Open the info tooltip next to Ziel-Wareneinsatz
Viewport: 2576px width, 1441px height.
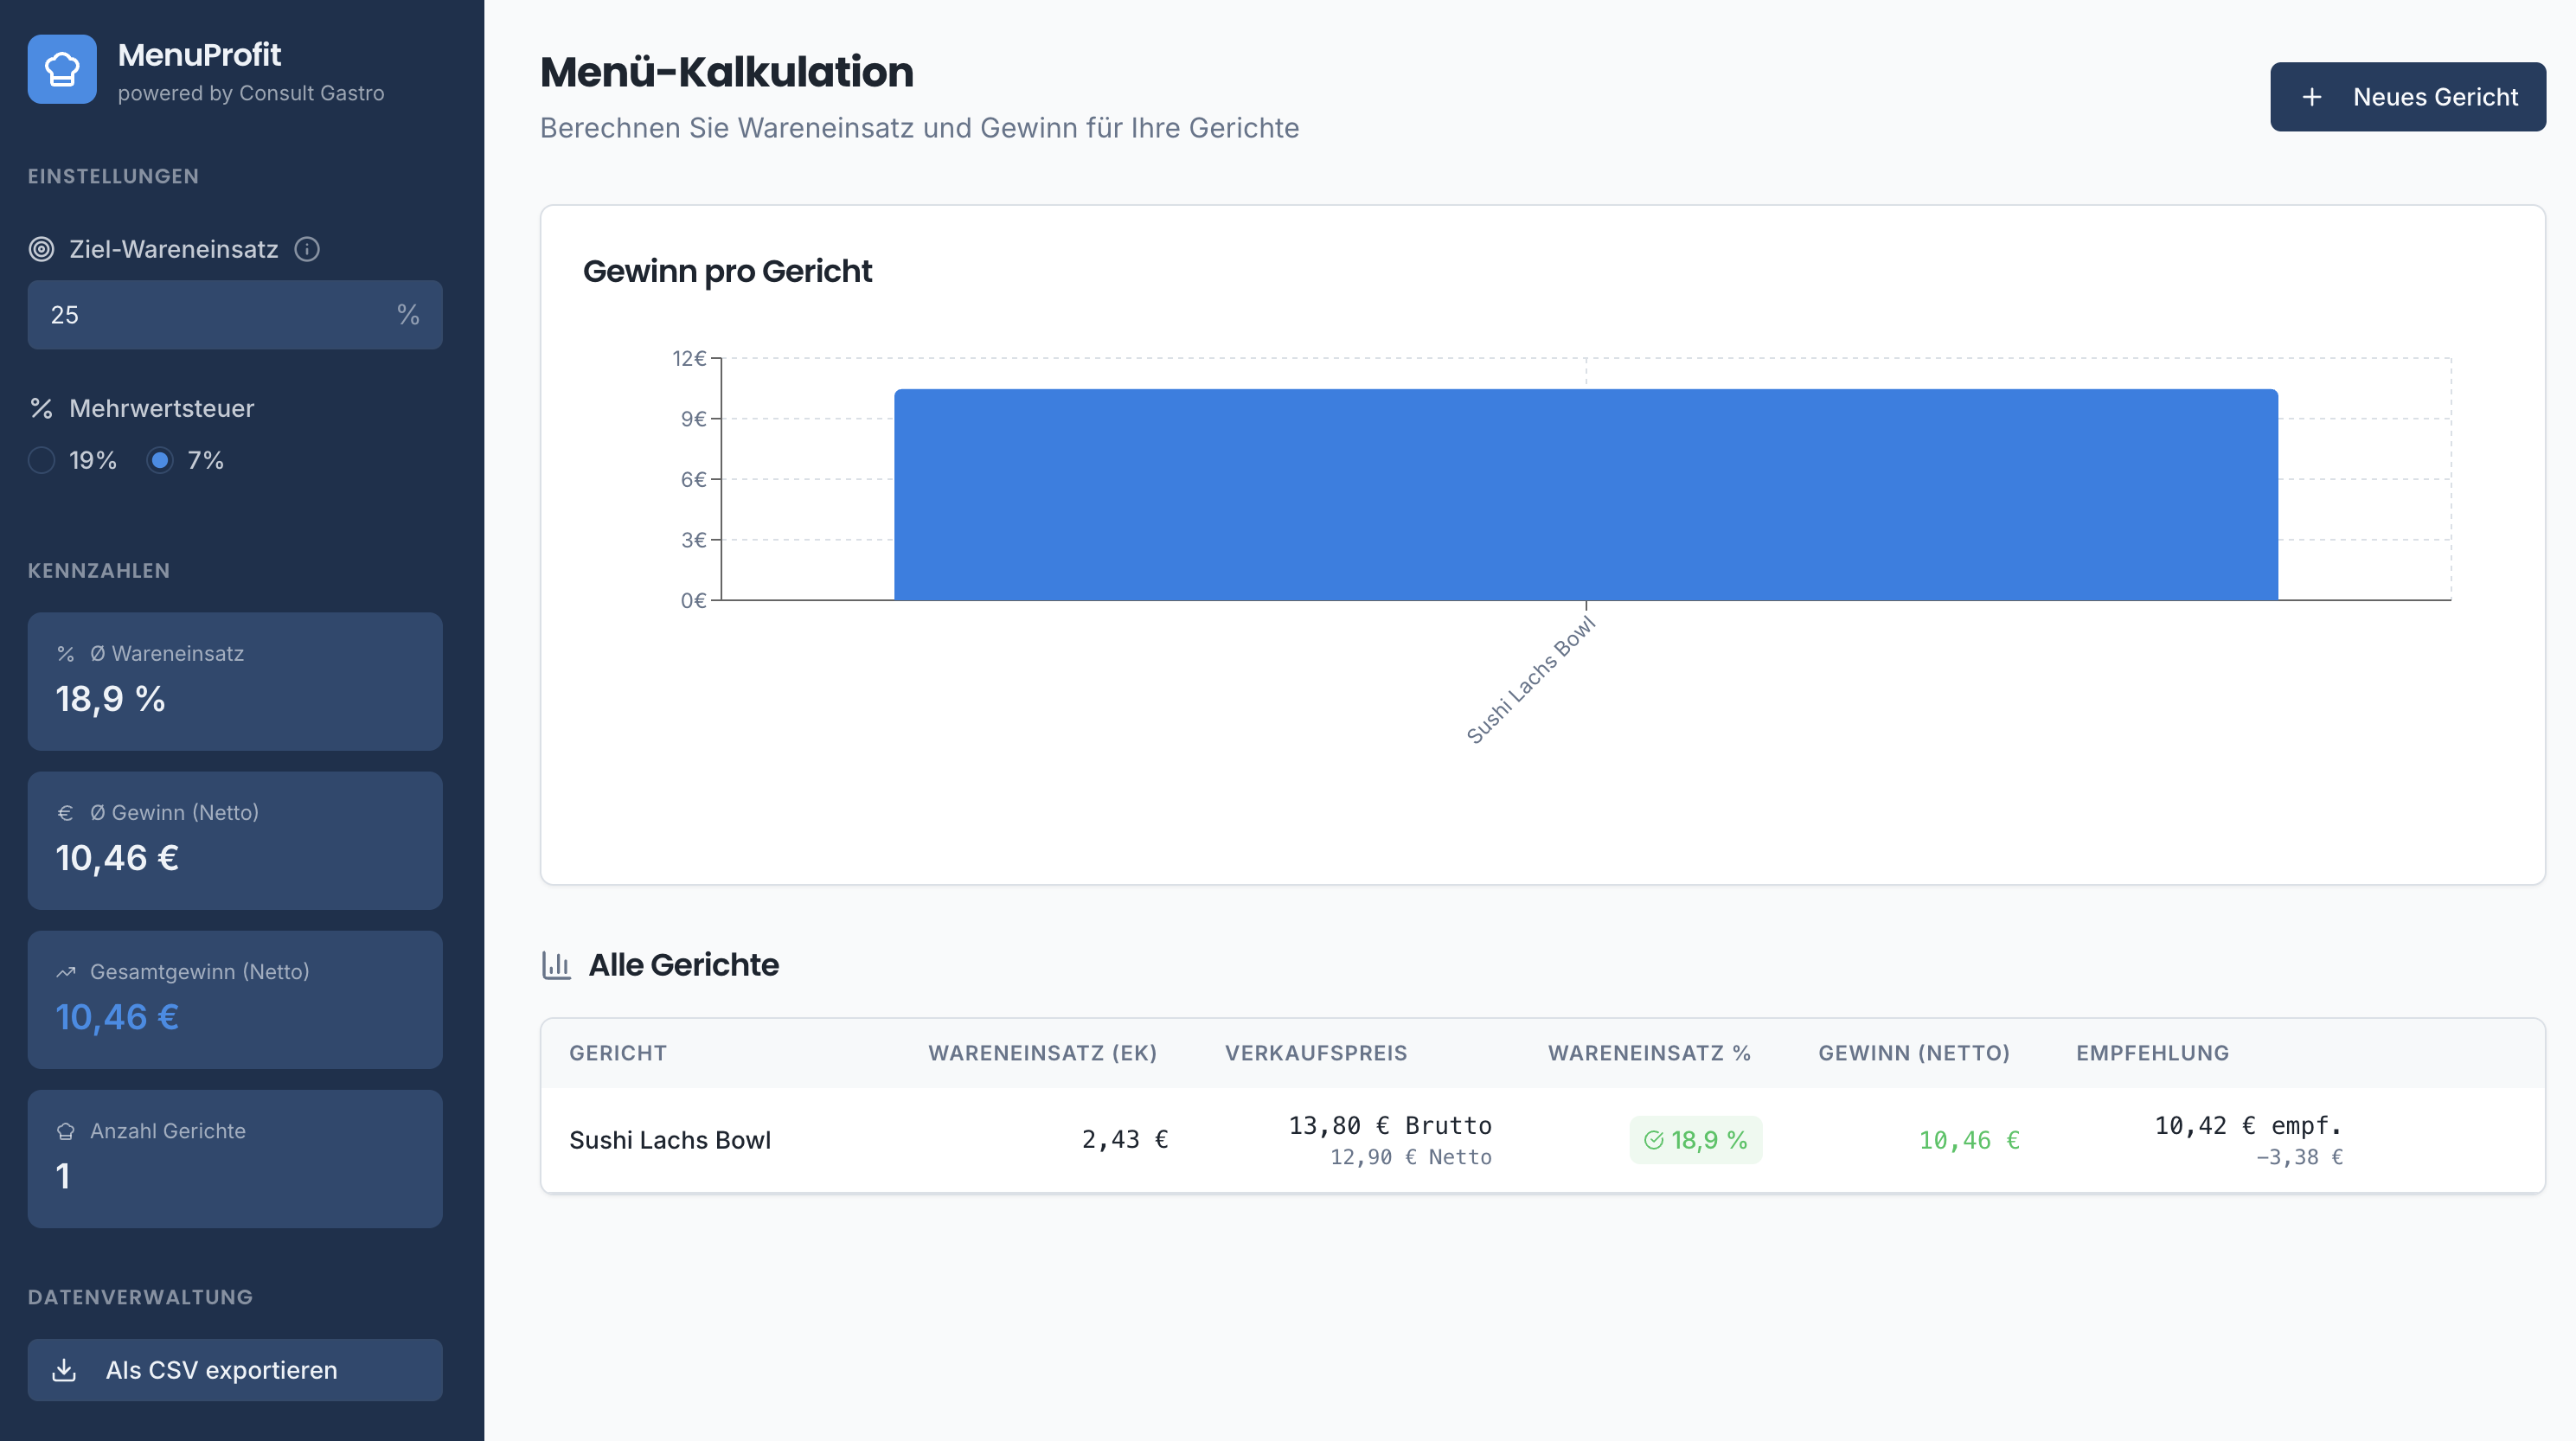[x=307, y=249]
